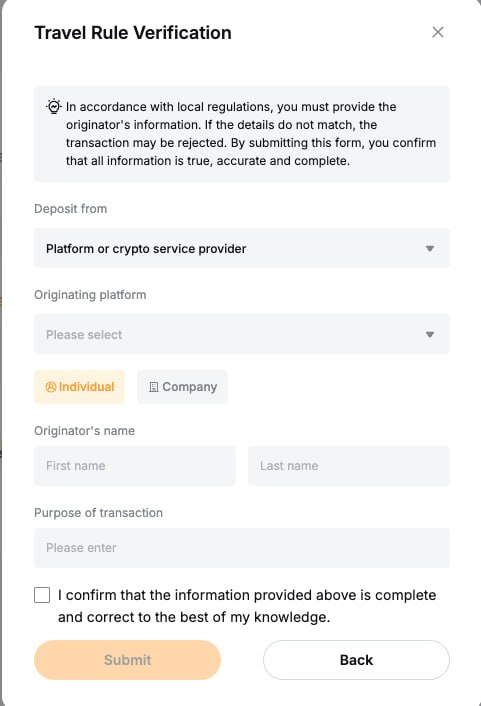Image resolution: width=481 pixels, height=706 pixels.
Task: Click the building icon on Company button
Action: (x=154, y=387)
